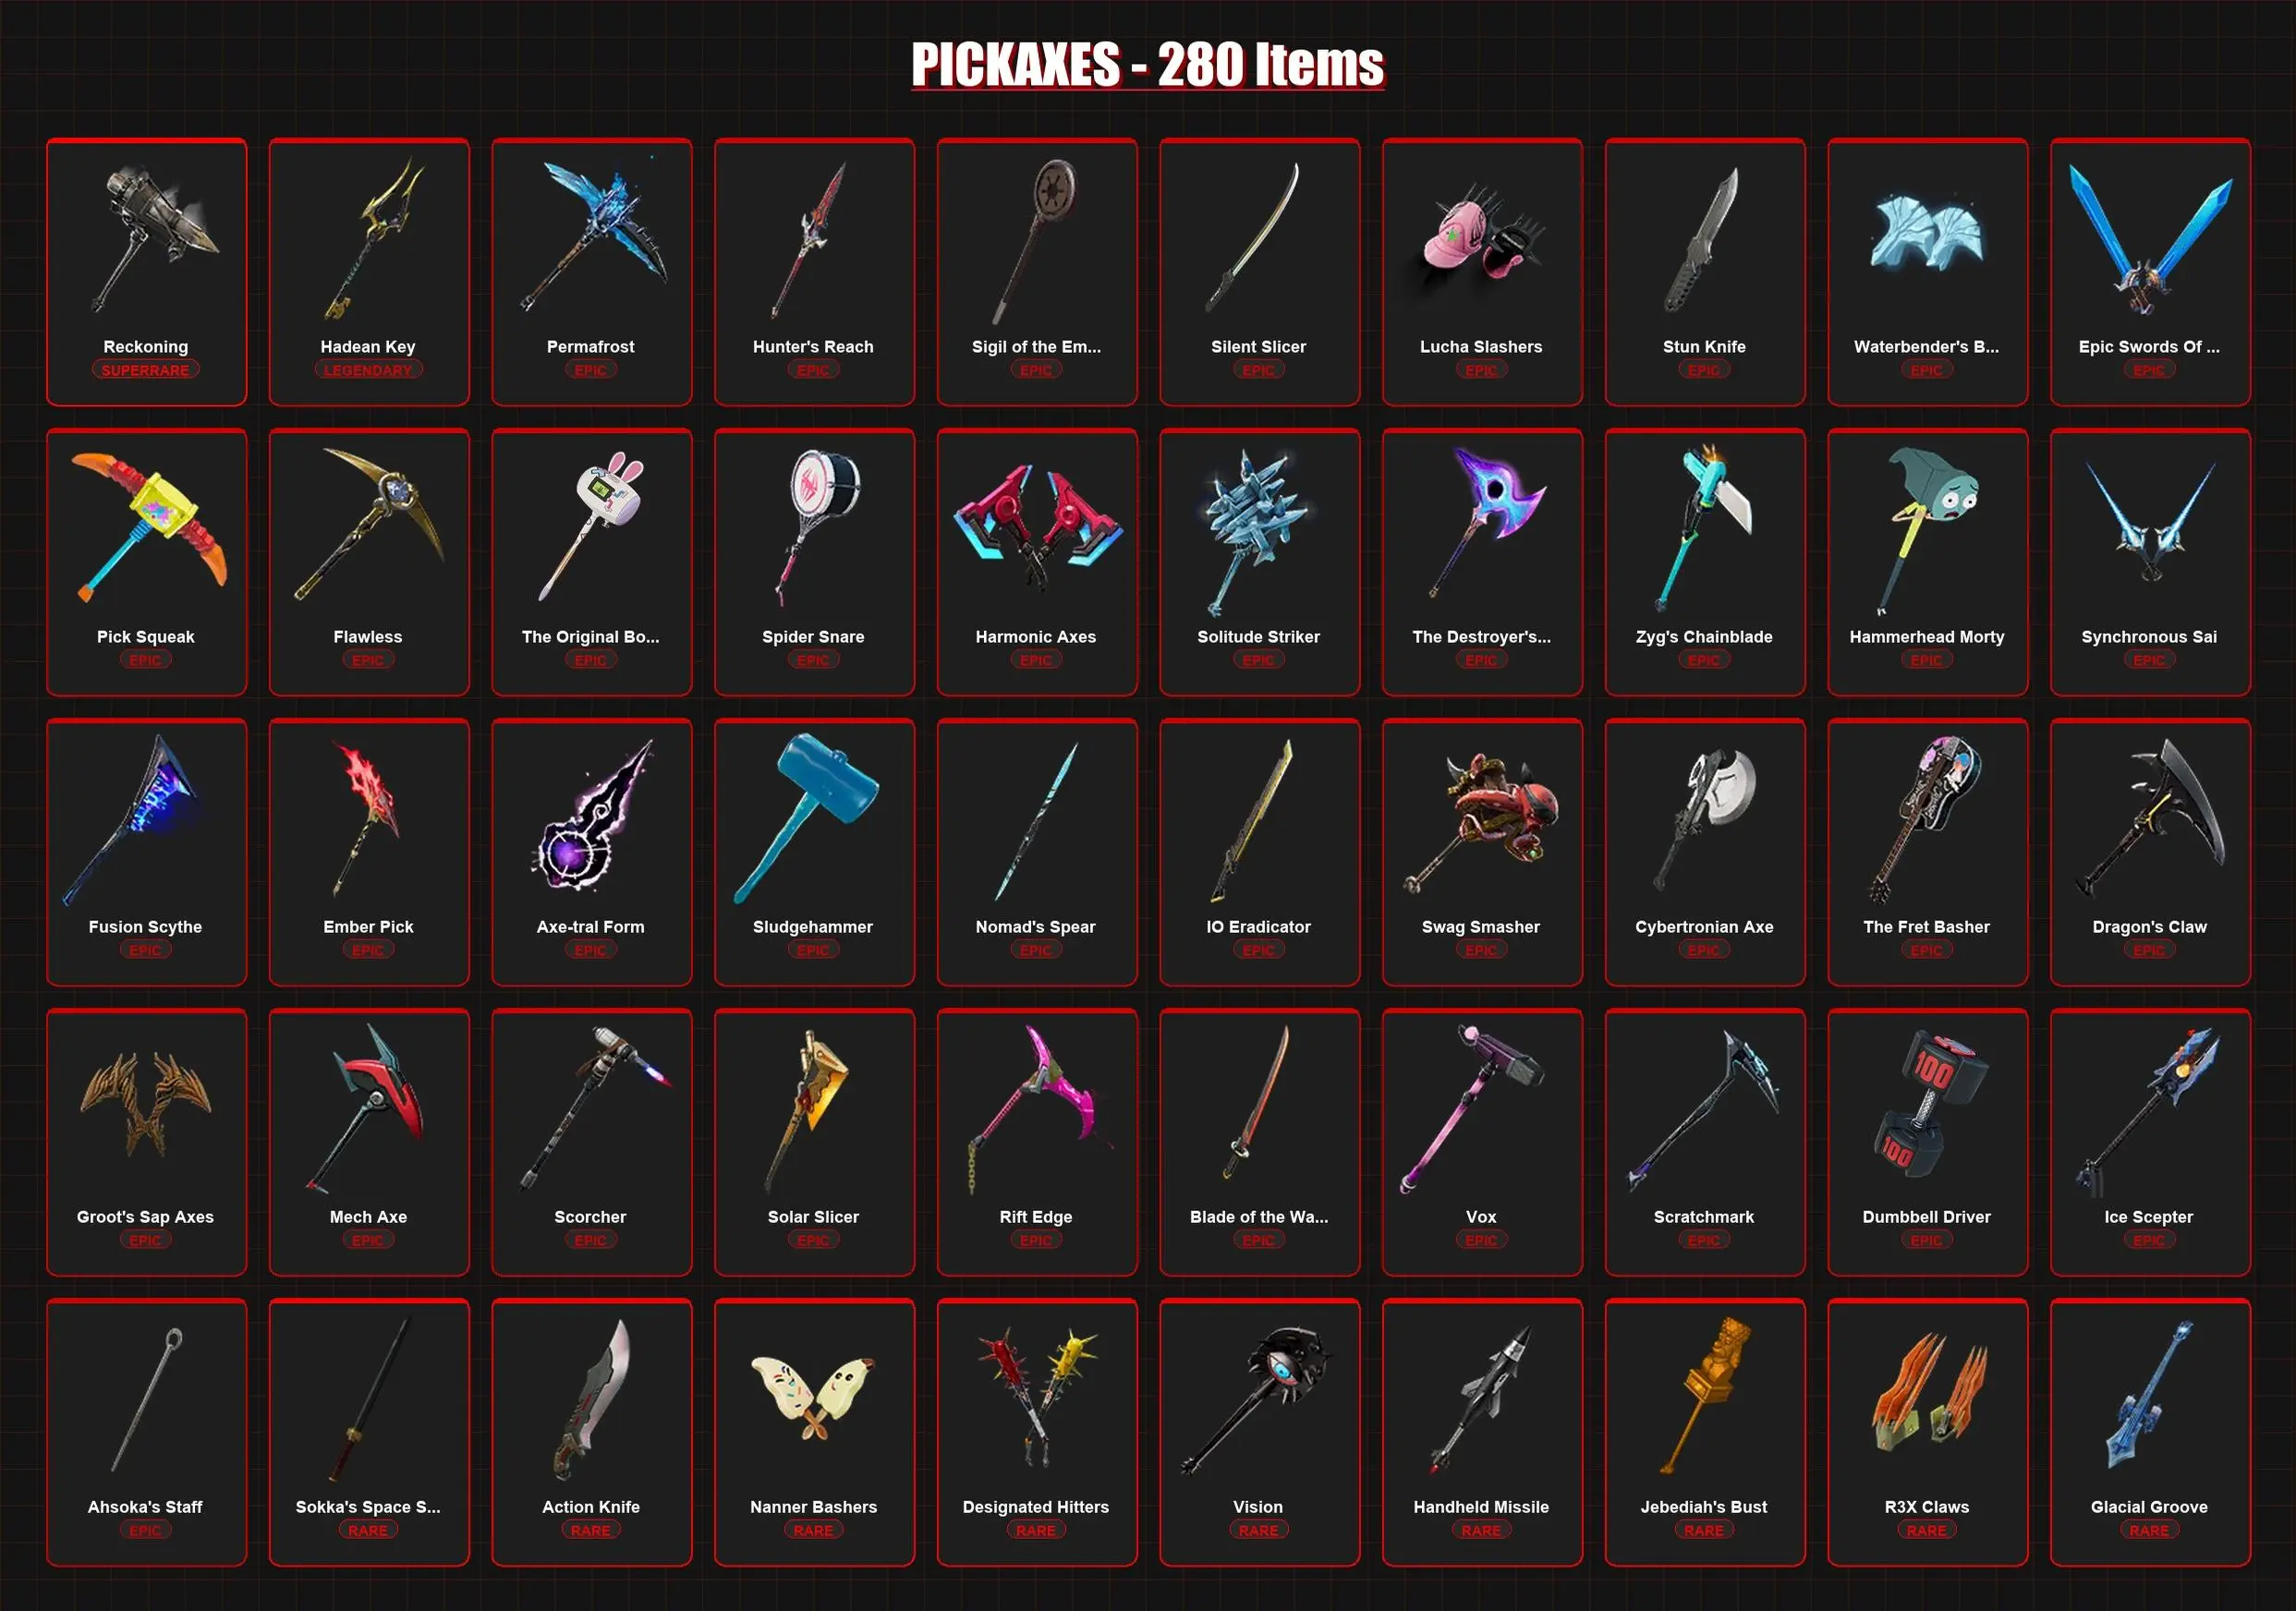The width and height of the screenshot is (2296, 1611).
Task: Click the Nanner Bashers banana icon
Action: click(x=814, y=1398)
